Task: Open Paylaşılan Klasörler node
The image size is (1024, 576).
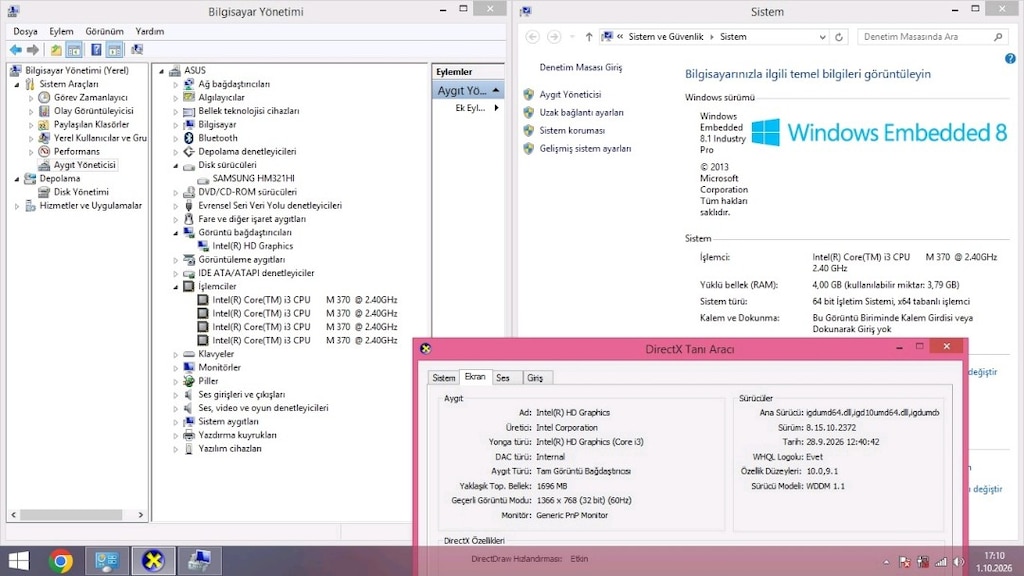Action: tap(91, 125)
